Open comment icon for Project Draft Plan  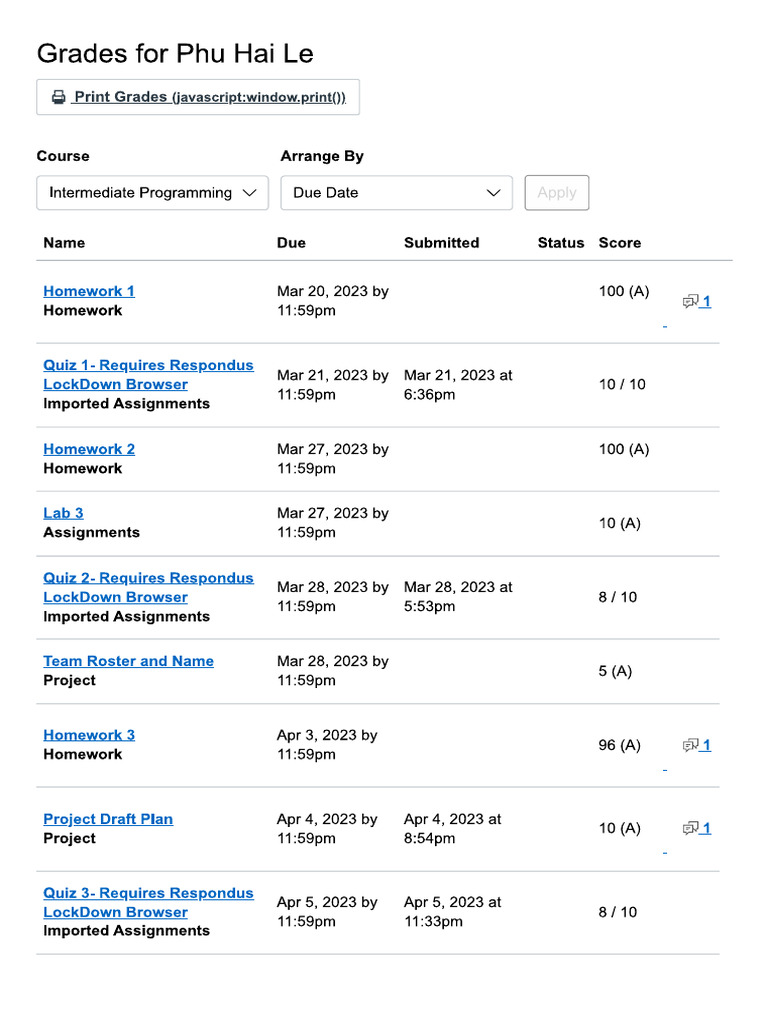coord(697,828)
